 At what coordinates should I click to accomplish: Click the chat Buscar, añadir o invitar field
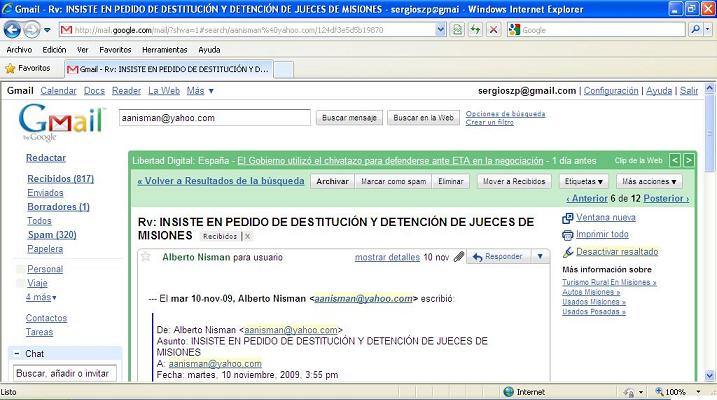[x=64, y=373]
